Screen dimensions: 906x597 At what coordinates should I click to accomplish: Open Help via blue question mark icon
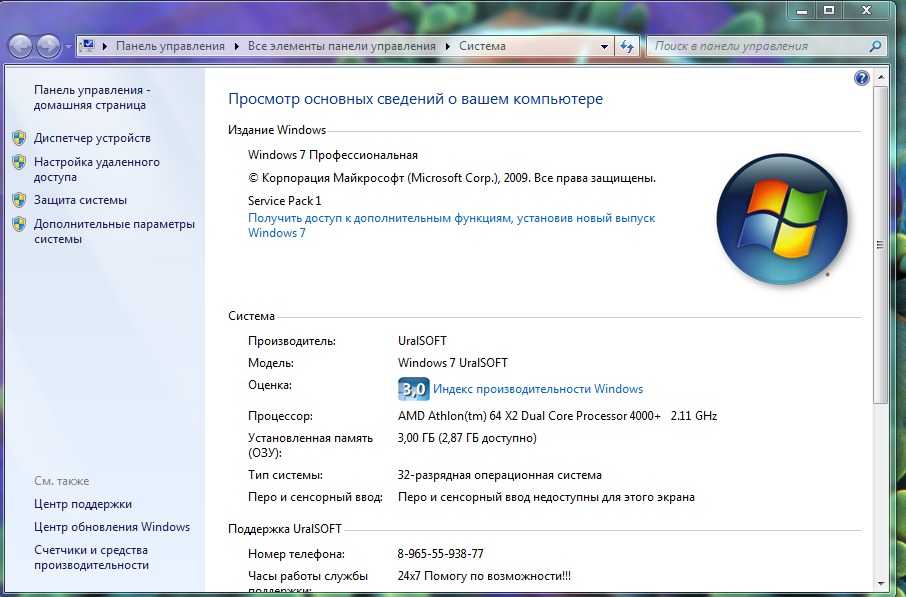pyautogui.click(x=861, y=78)
